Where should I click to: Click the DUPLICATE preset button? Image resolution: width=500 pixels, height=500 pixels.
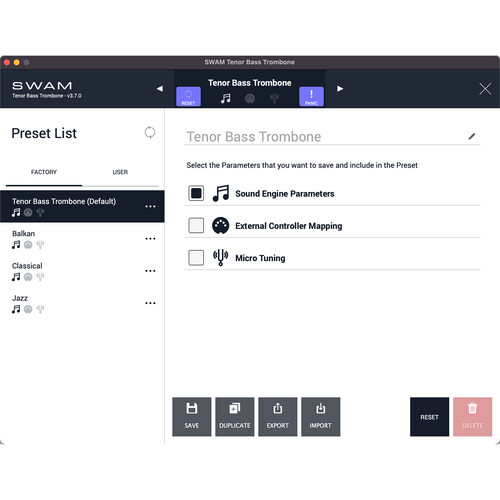(x=235, y=417)
